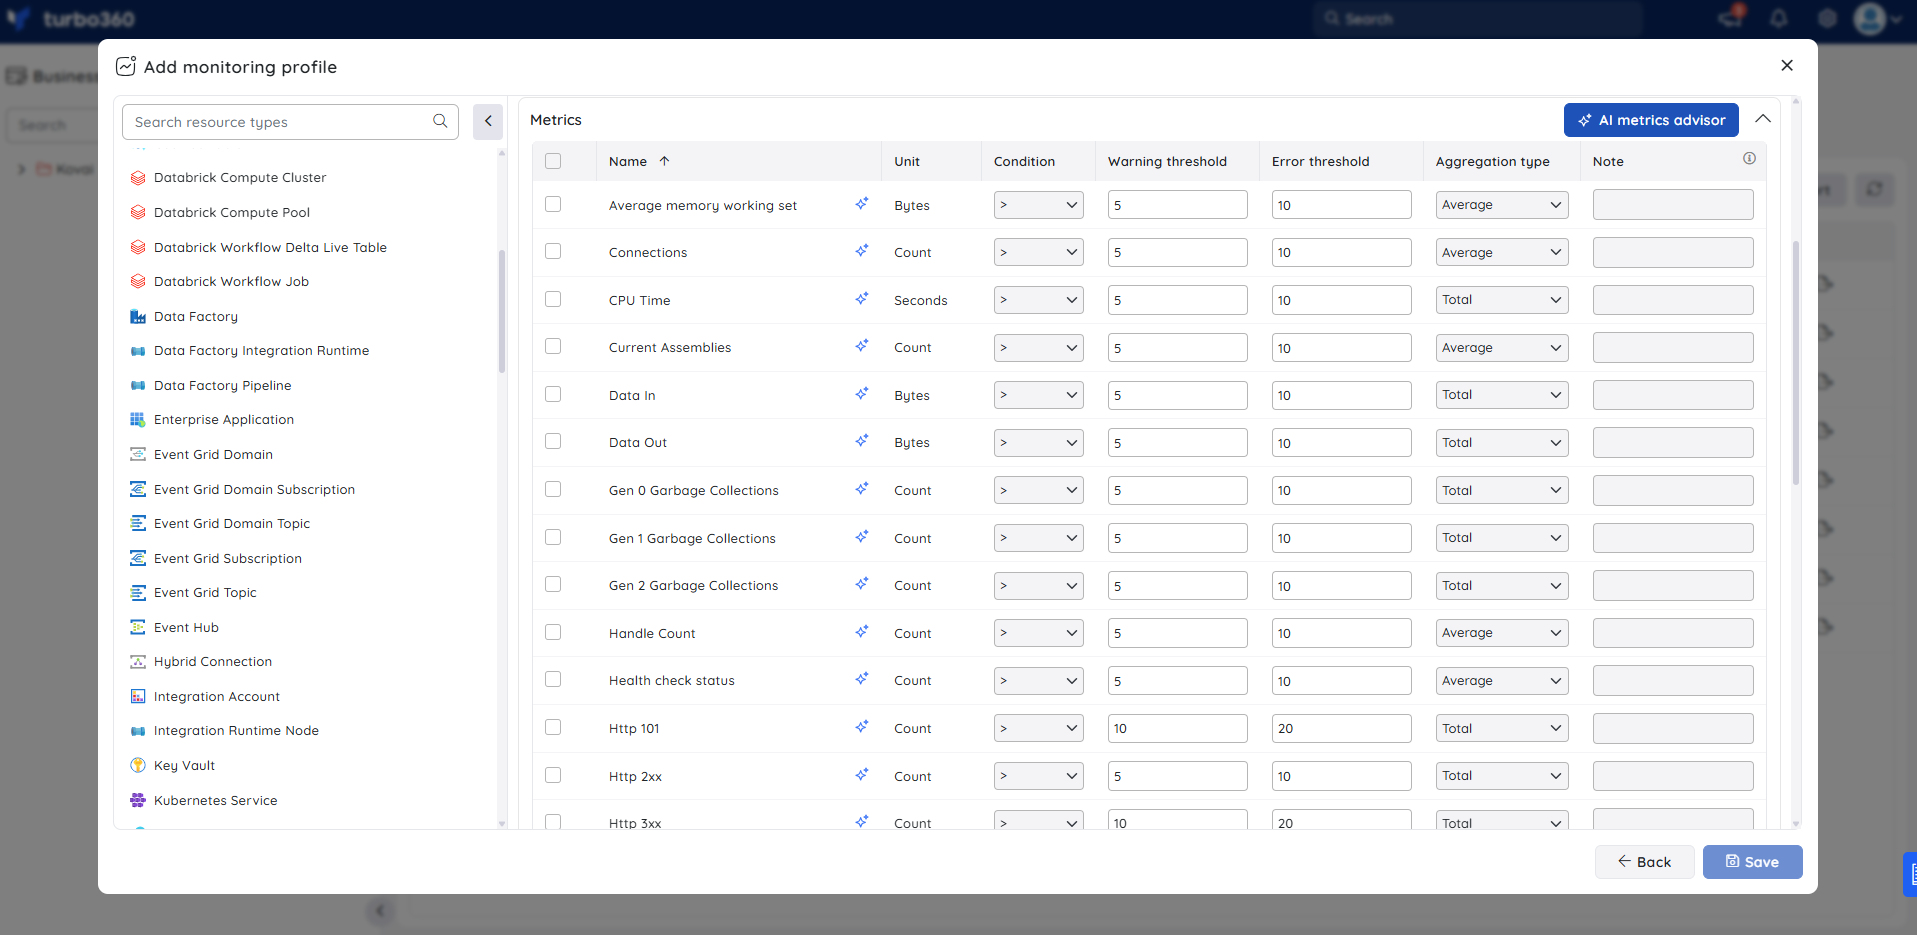Viewport: 1917px width, 935px height.
Task: Select the Kubernetes Service resource icon
Action: (138, 800)
